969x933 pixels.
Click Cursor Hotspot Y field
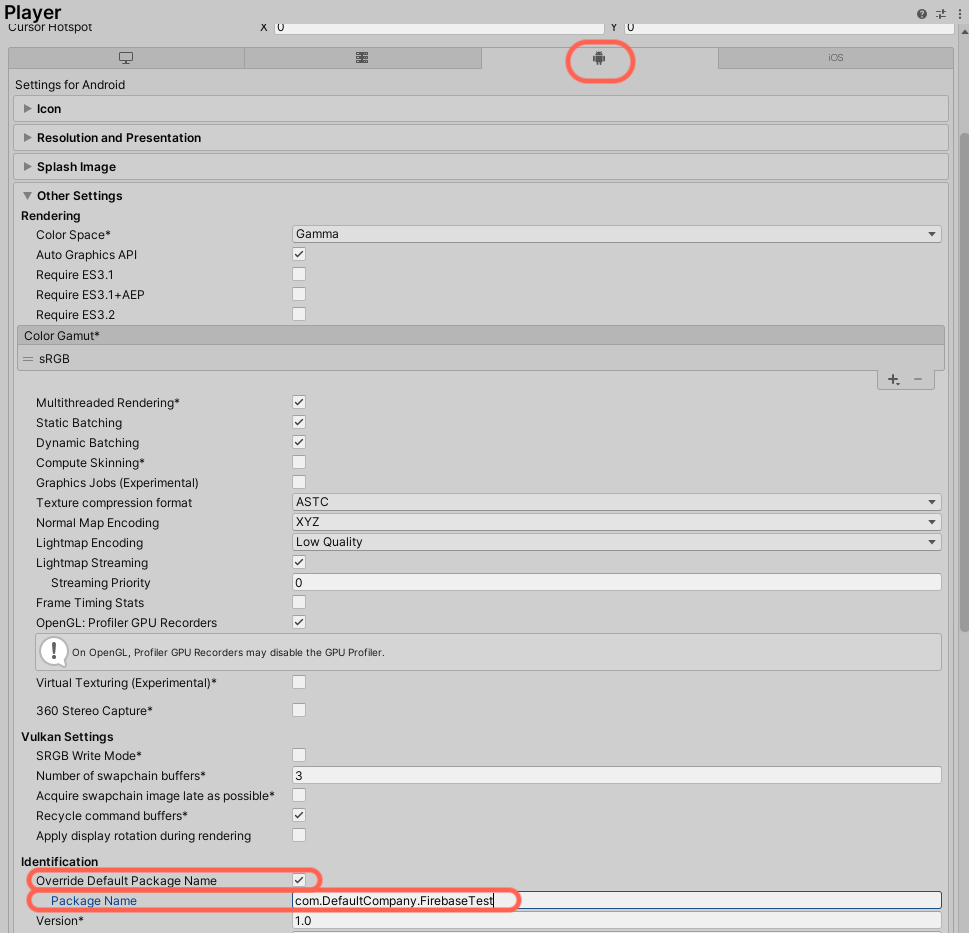tap(789, 28)
